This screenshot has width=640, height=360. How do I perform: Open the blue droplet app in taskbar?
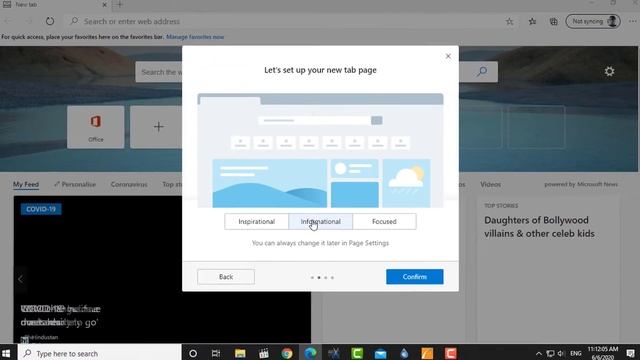tap(404, 353)
